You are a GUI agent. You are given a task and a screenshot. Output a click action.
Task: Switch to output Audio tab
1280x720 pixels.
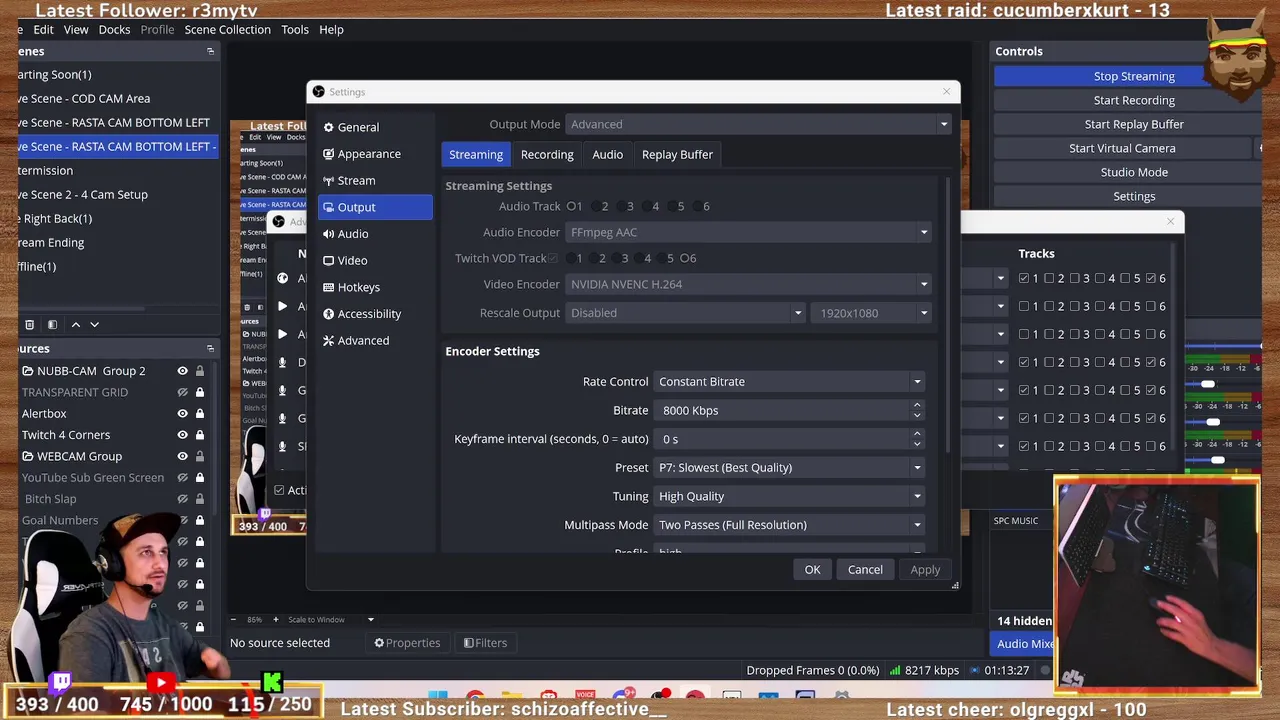(607, 155)
